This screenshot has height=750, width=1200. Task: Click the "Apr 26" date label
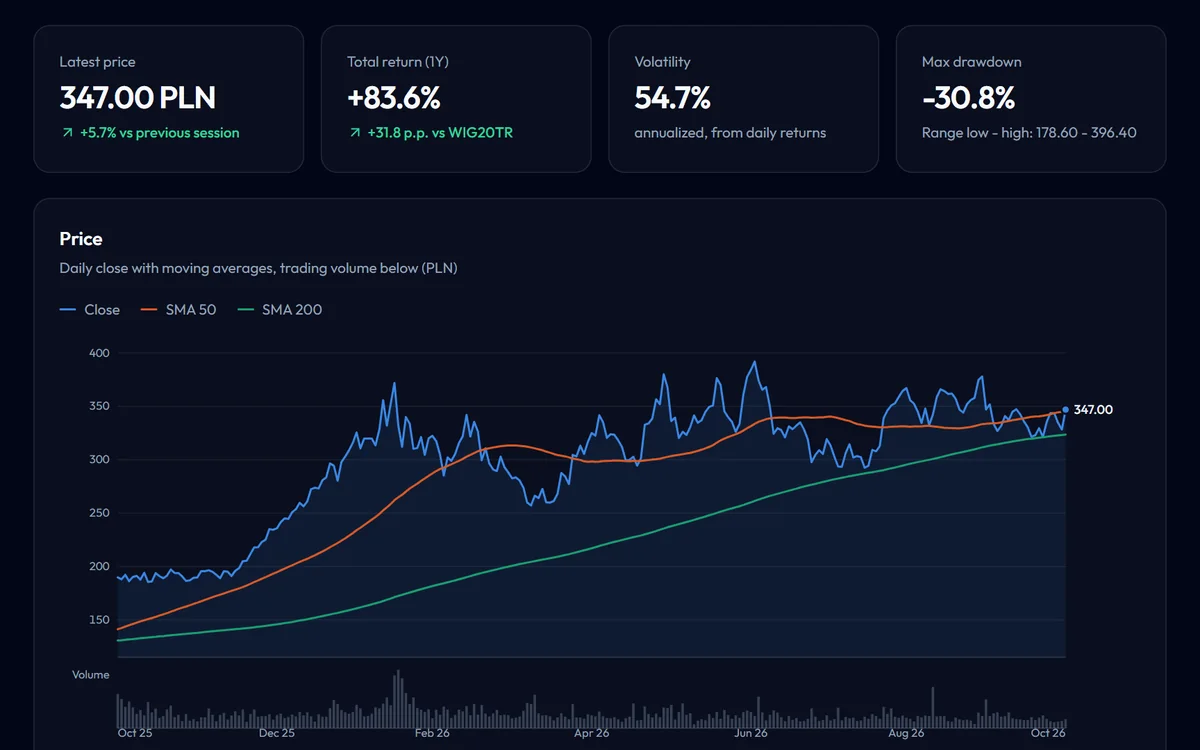(x=591, y=733)
